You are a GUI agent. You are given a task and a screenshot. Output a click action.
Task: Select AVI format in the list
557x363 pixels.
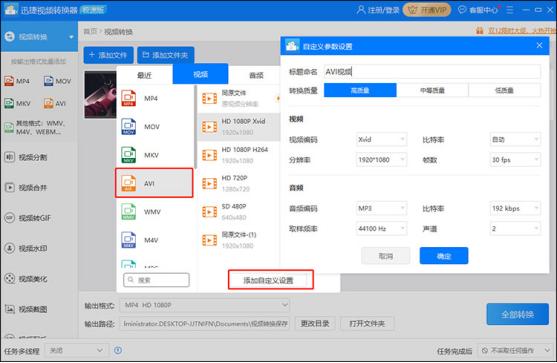click(154, 183)
